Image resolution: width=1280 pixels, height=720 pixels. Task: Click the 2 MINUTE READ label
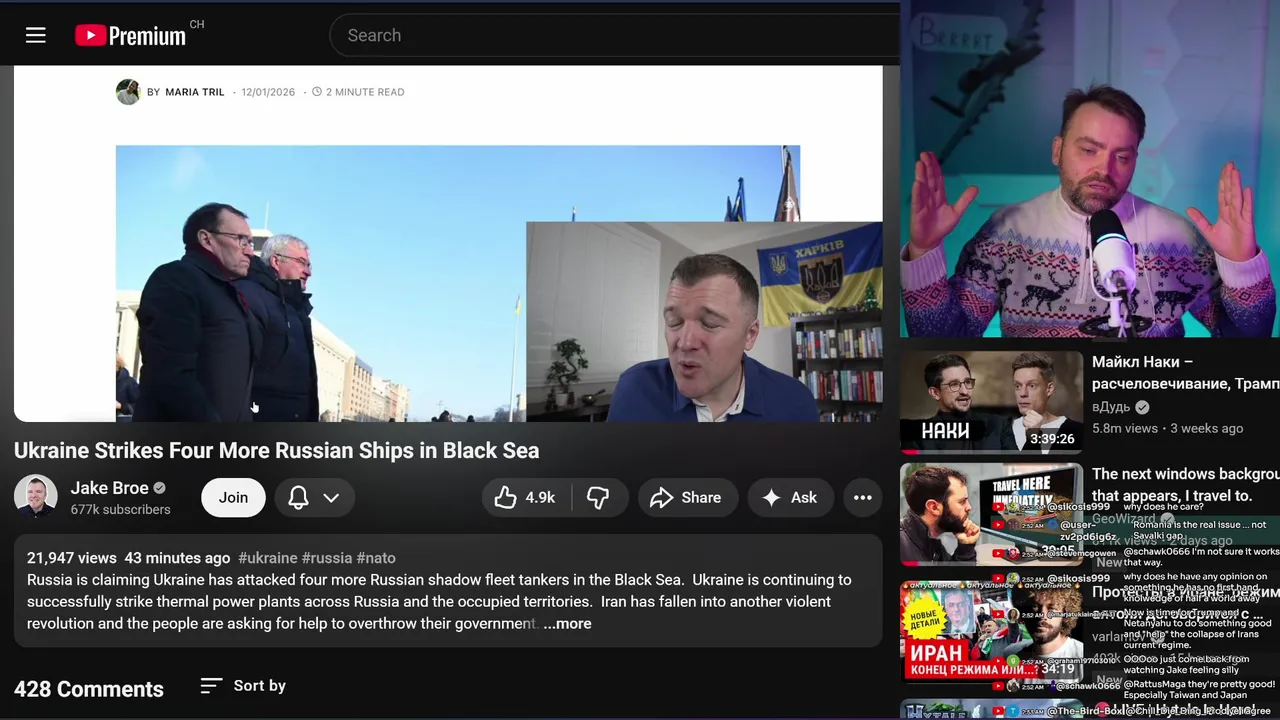pos(365,92)
